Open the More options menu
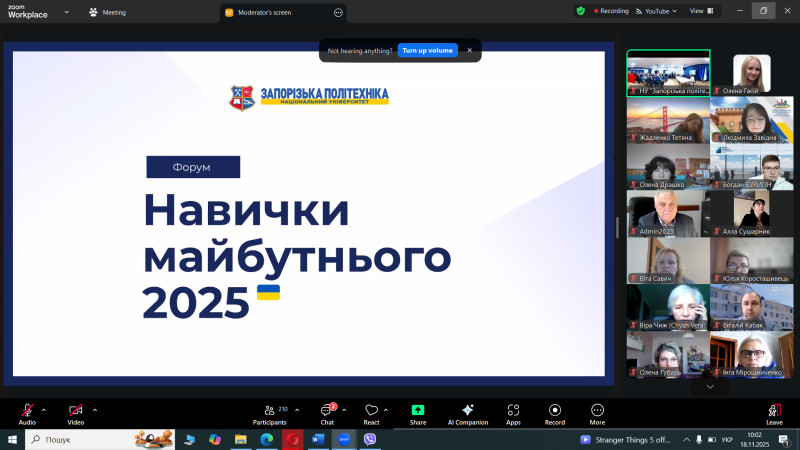The width and height of the screenshot is (800, 450). (x=597, y=411)
